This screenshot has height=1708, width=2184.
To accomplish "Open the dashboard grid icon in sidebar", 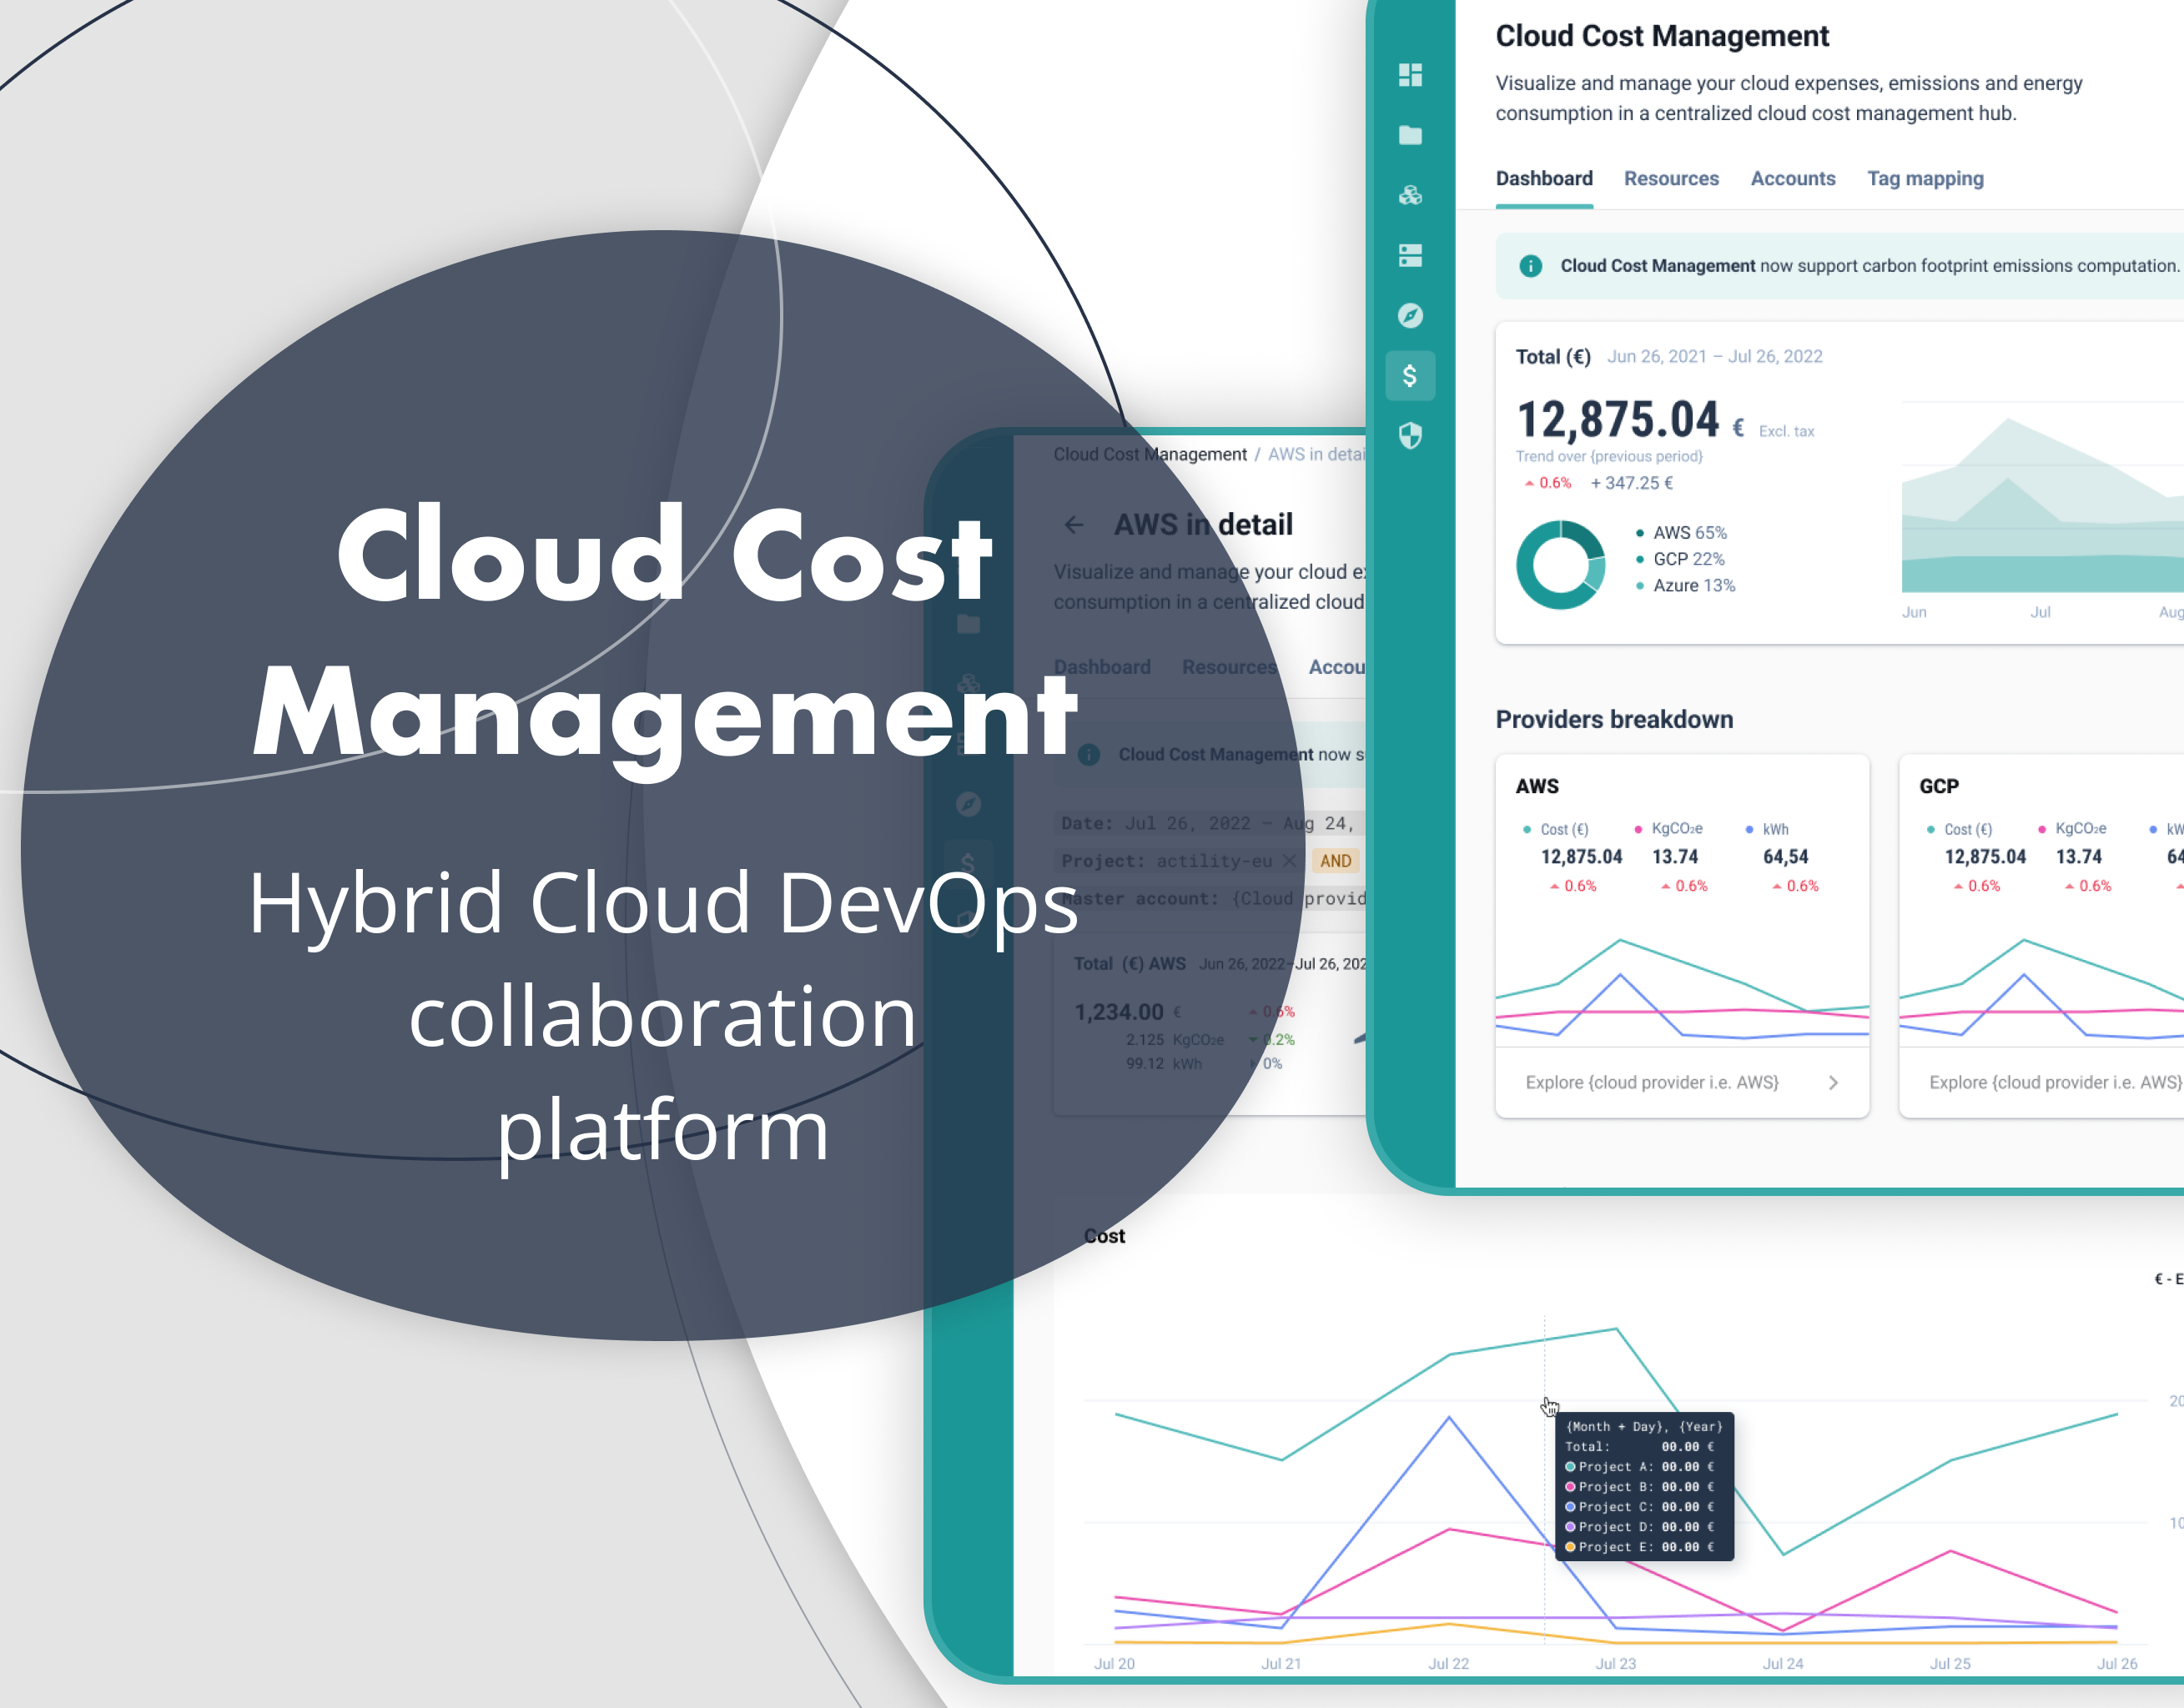I will 1410,75.
